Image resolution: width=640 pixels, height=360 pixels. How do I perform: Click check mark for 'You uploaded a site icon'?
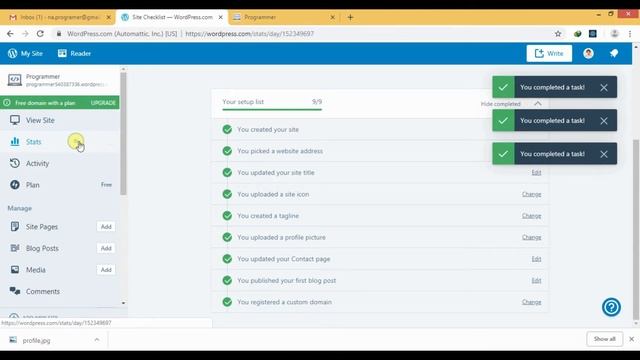coord(227,195)
